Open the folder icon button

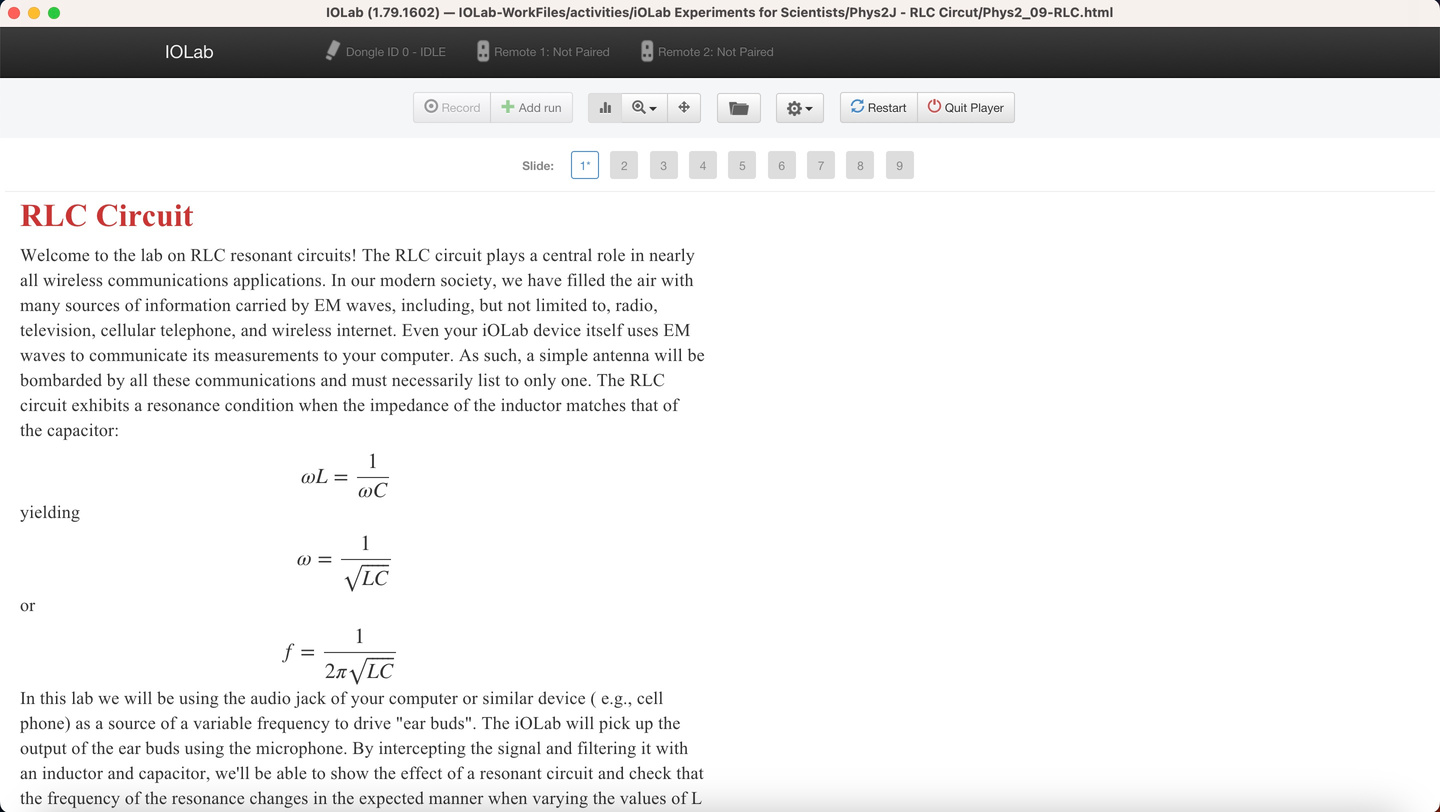coord(739,108)
